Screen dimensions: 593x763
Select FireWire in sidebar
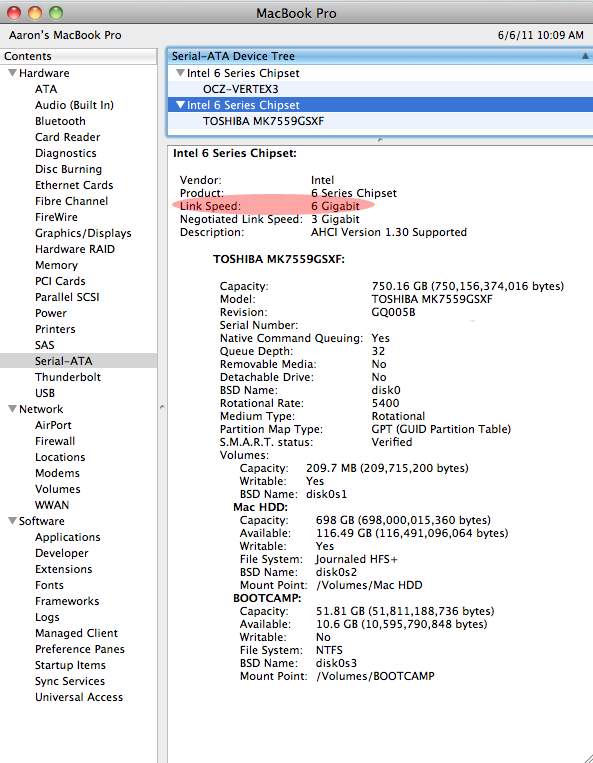click(56, 217)
